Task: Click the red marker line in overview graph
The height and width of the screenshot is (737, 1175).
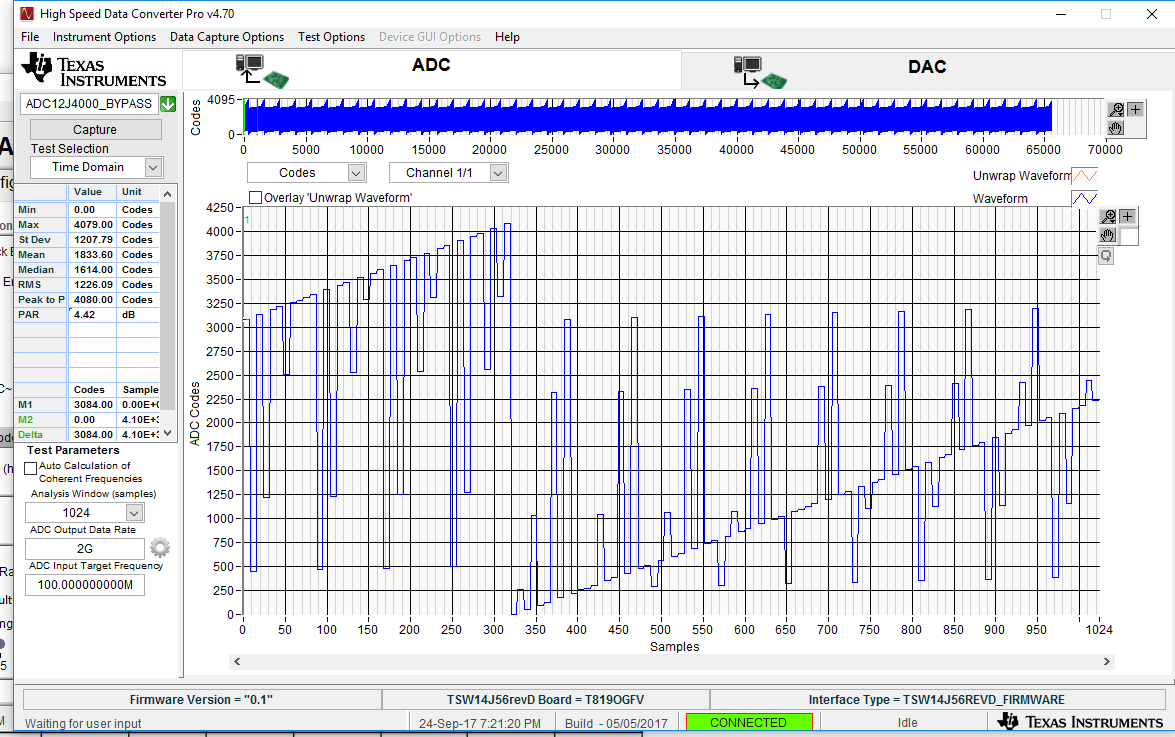Action: pos(258,117)
